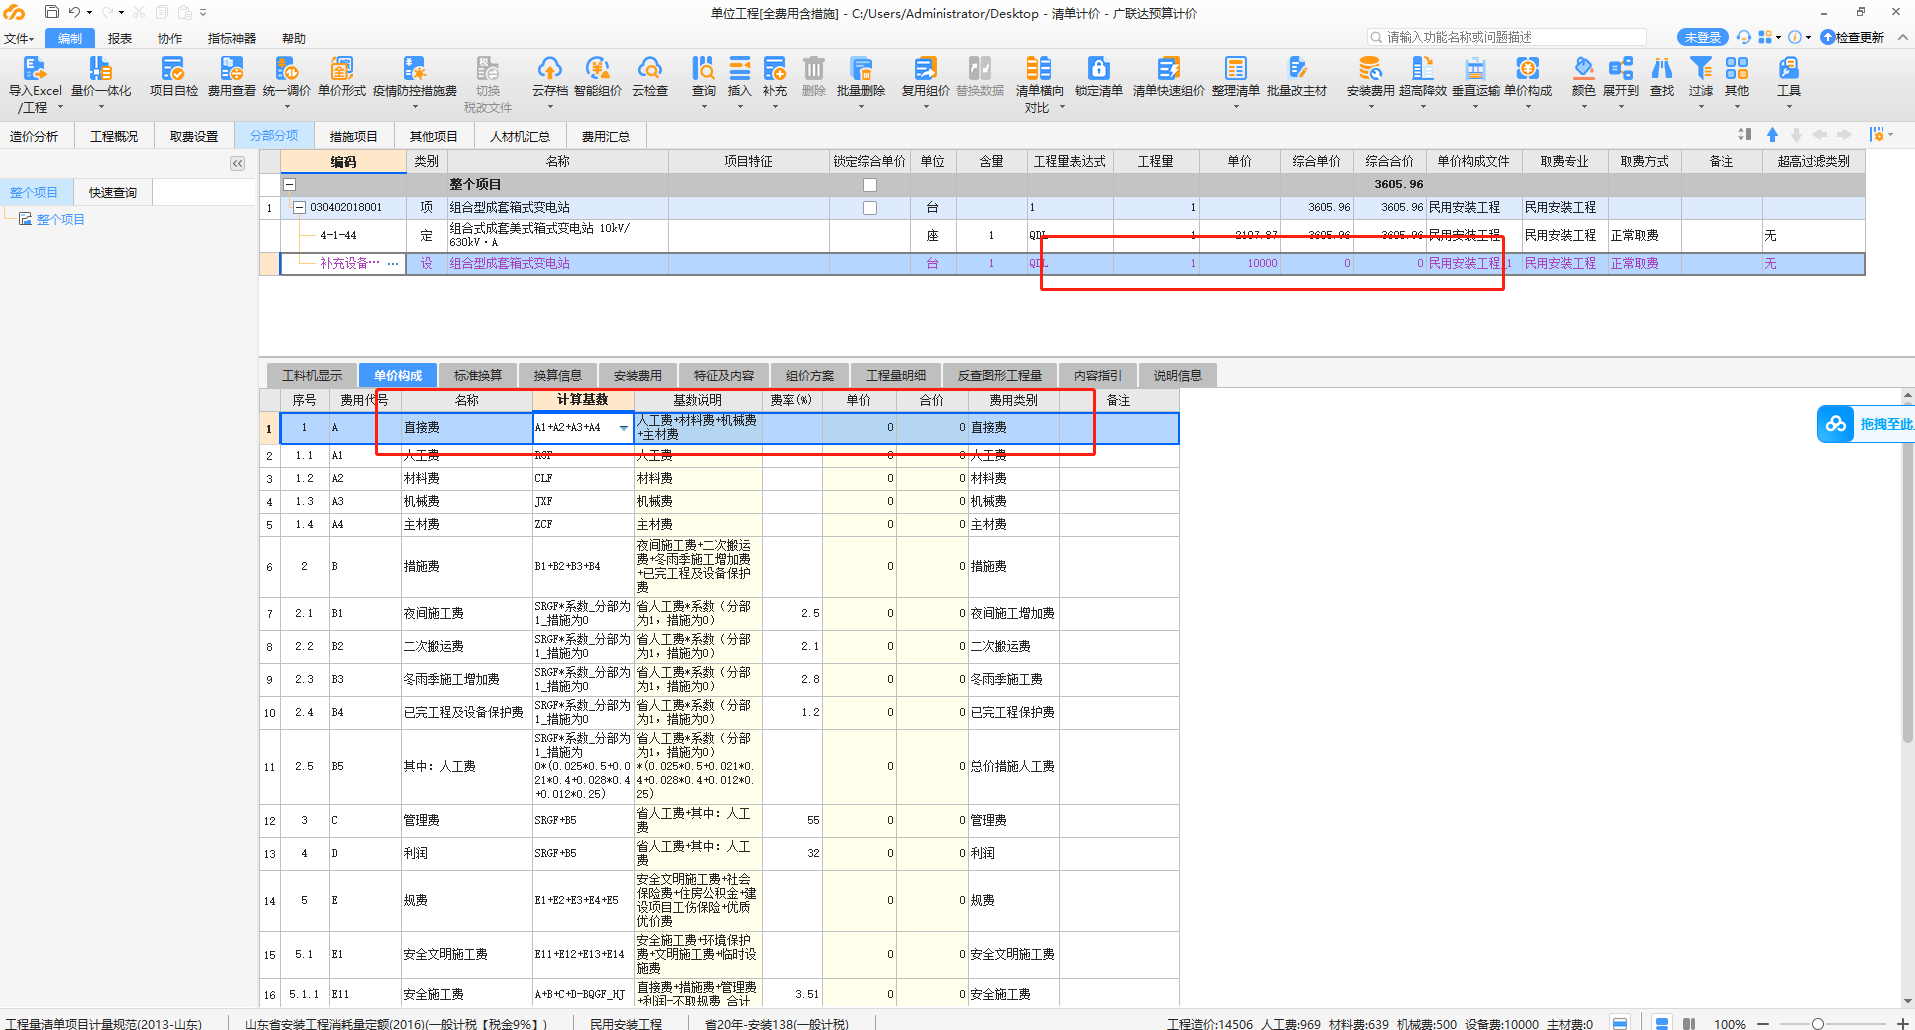Screen dimensions: 1915x1030
Task: Open the 清单快速组价 tool
Action: tap(1168, 68)
